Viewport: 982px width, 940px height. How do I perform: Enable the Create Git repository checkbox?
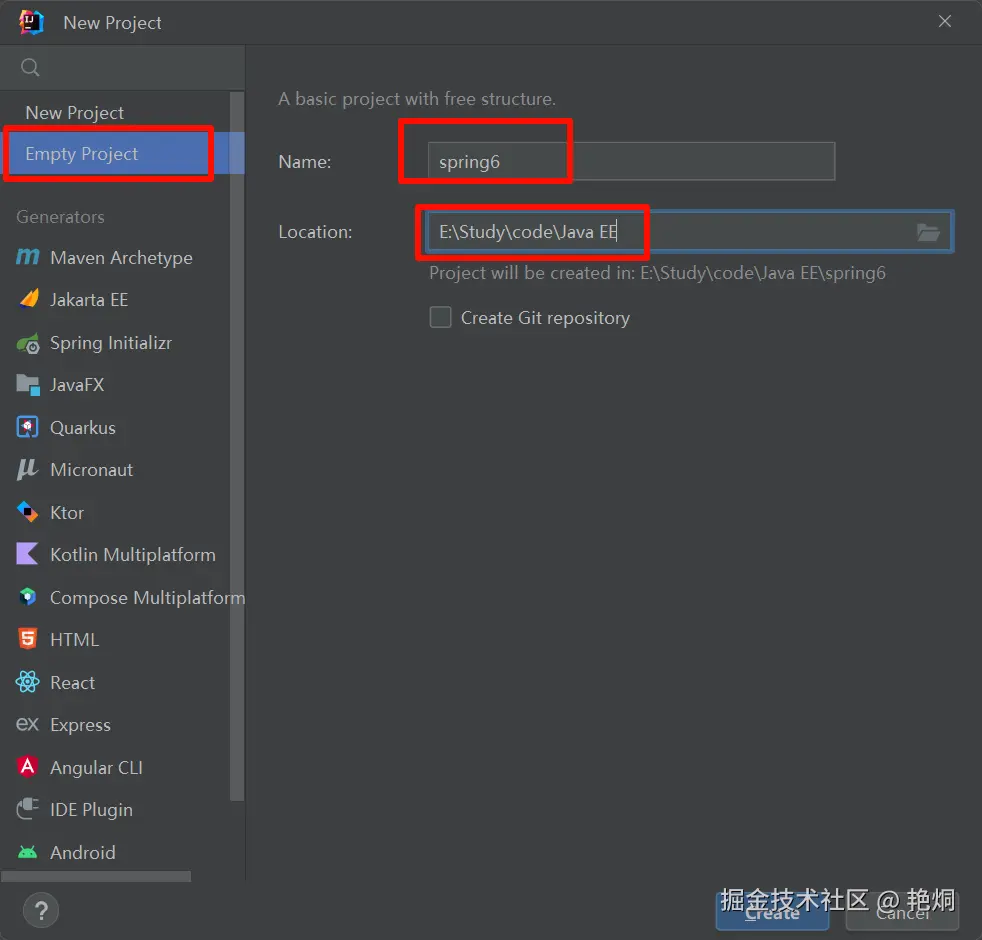pos(440,317)
